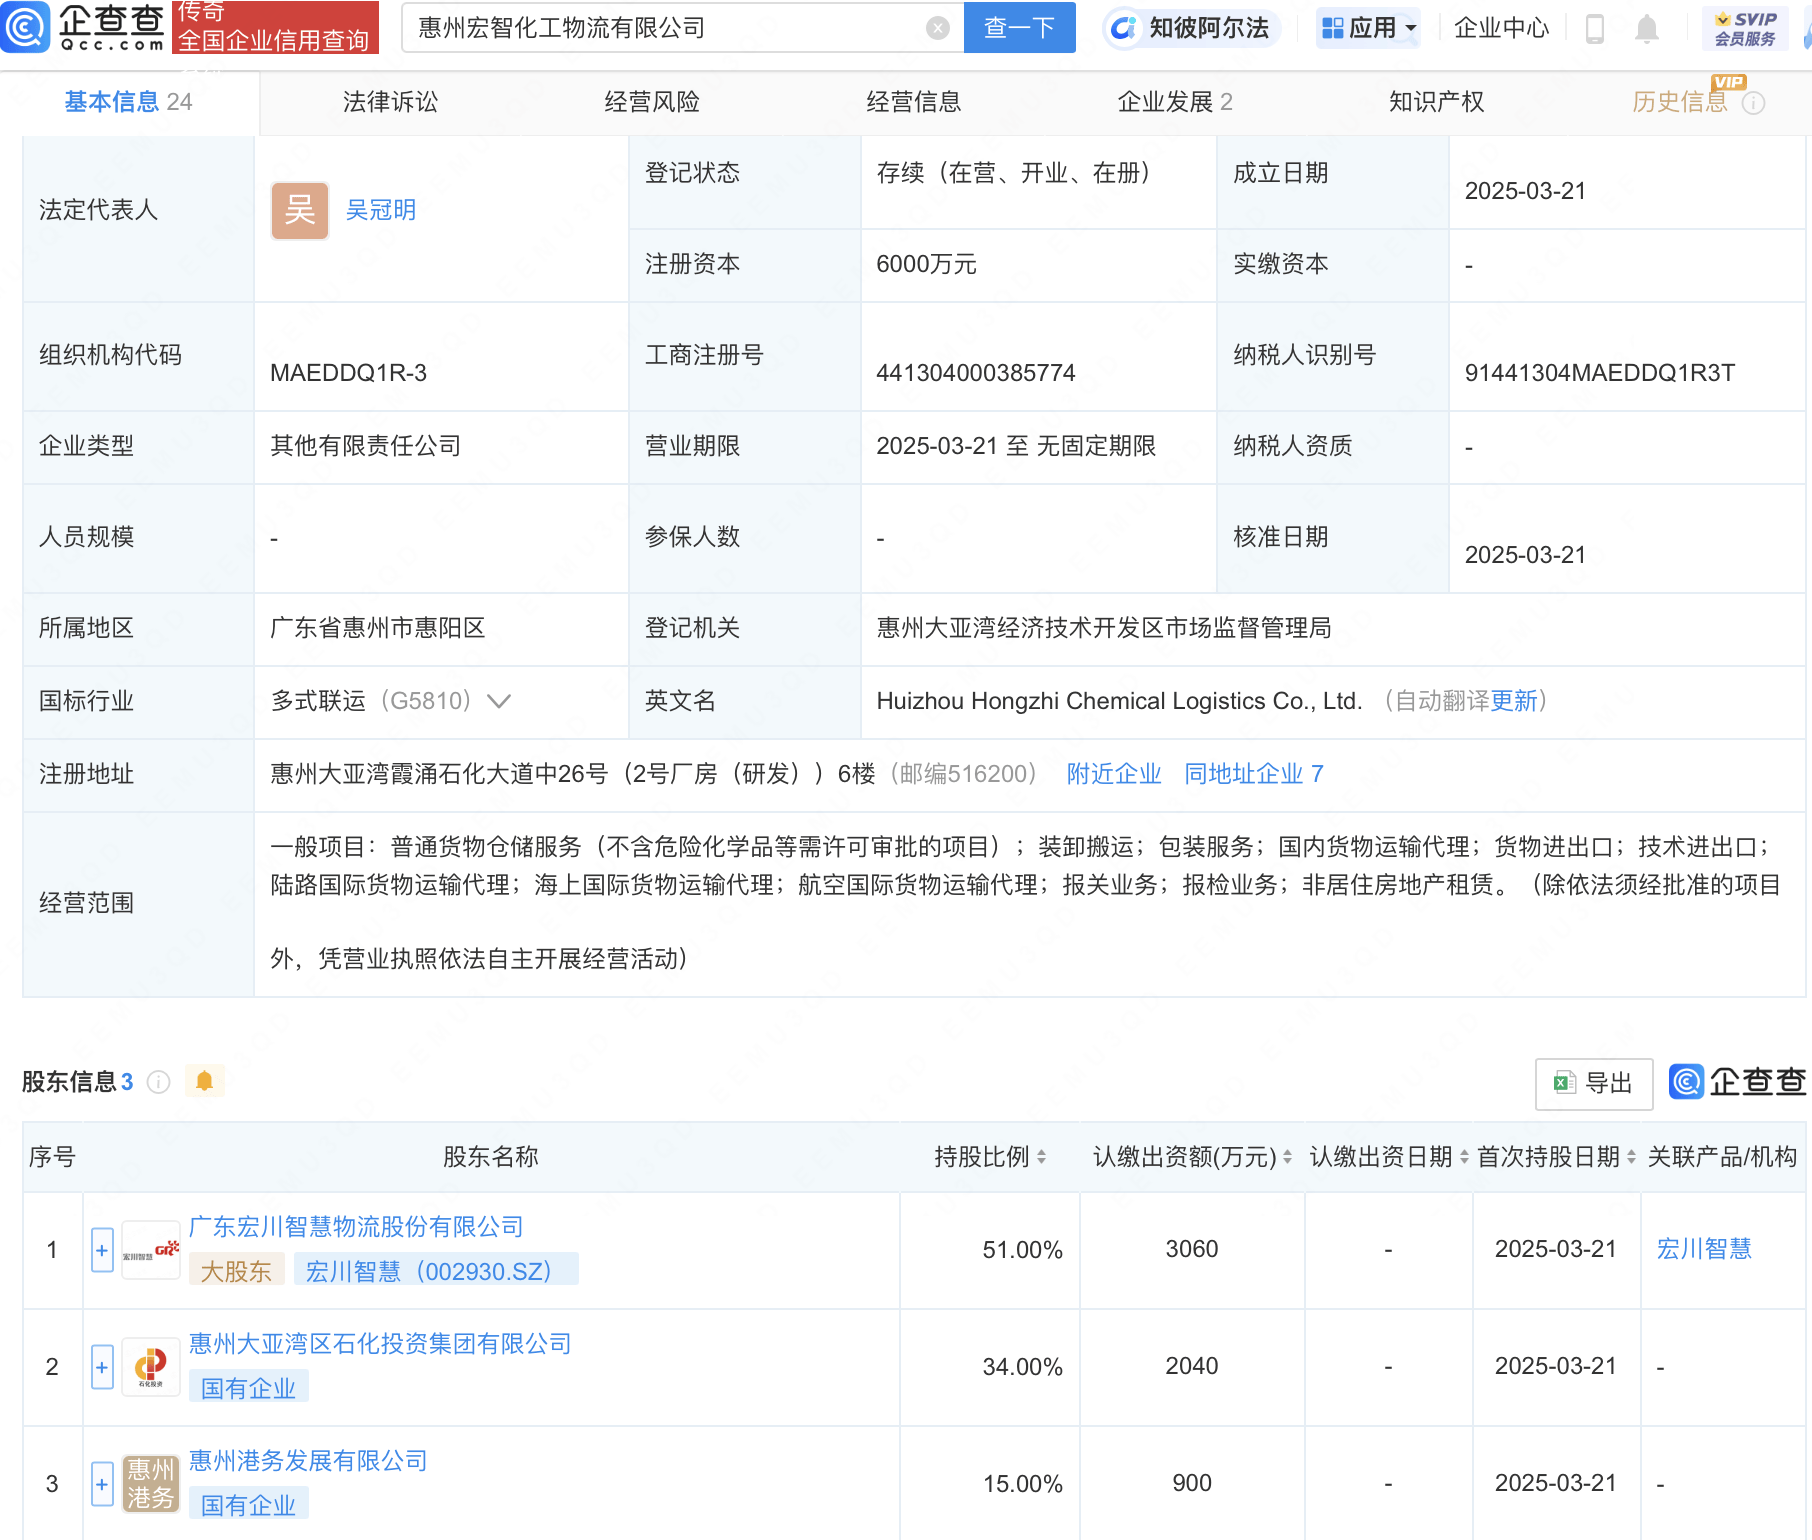This screenshot has width=1812, height=1540.
Task: Click 51.00% shareholding value
Action: [1022, 1250]
